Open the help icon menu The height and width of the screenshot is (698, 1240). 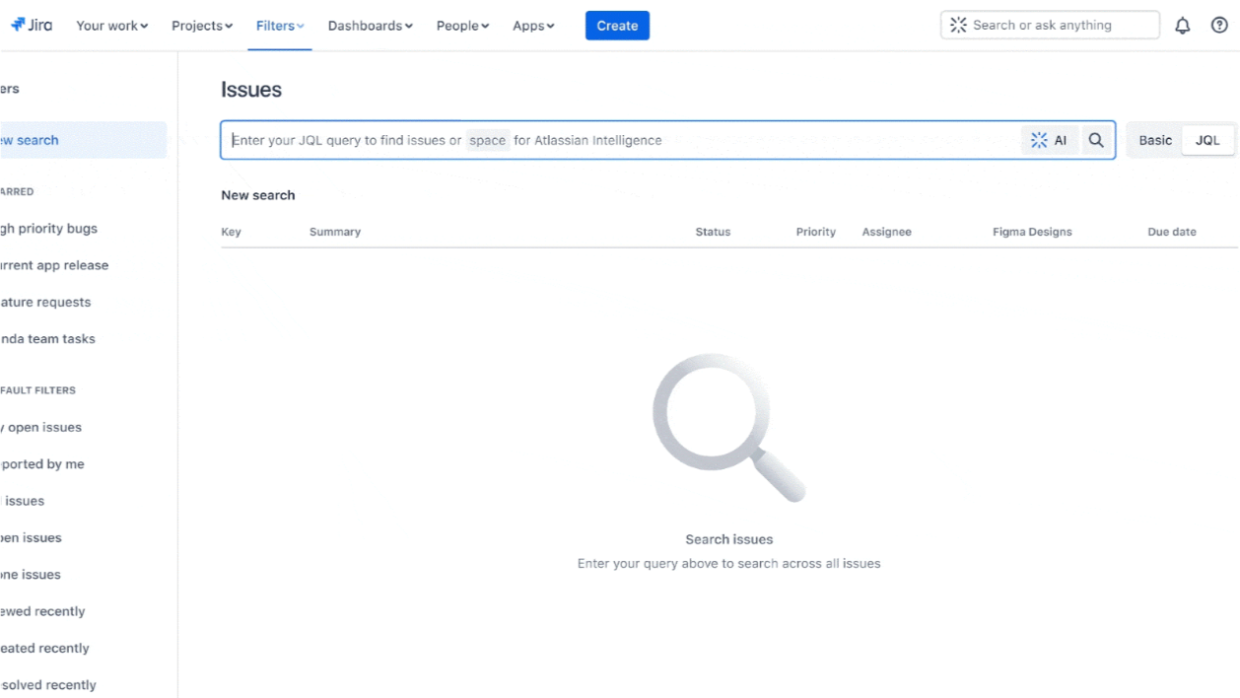pos(1219,25)
